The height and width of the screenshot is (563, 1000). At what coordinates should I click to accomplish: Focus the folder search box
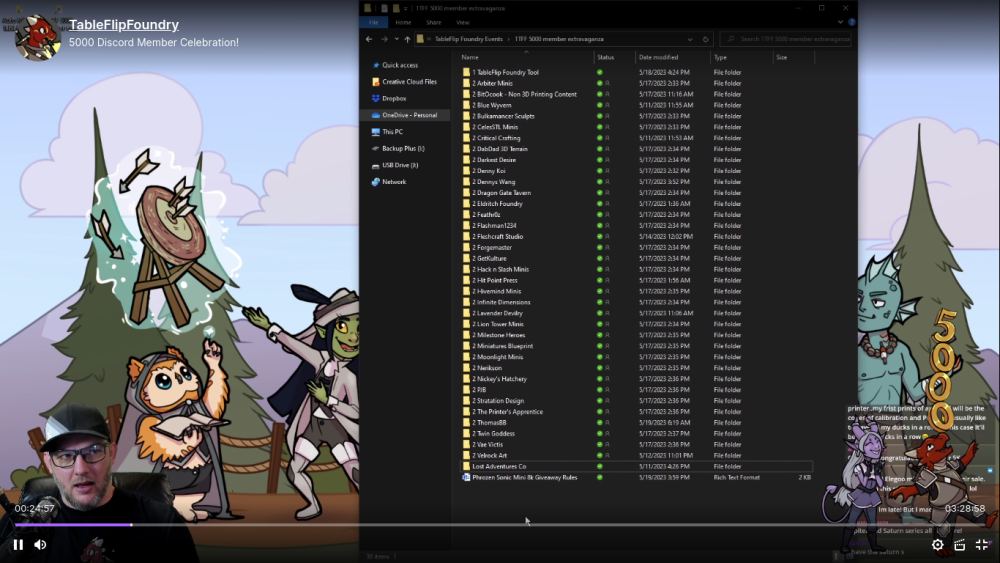click(x=786, y=39)
